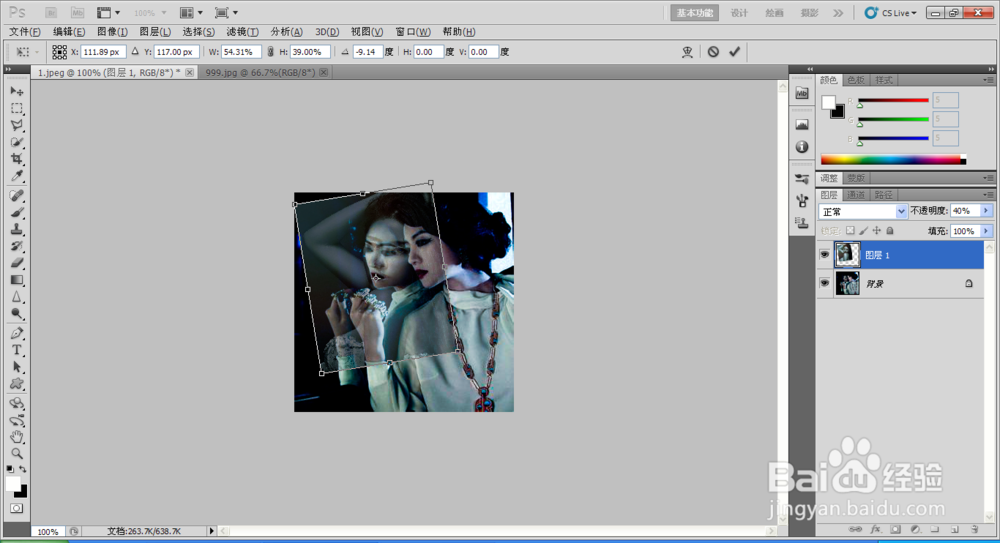Select the History Brush tool
Screen dimensions: 1000x543
pyautogui.click(x=17, y=246)
